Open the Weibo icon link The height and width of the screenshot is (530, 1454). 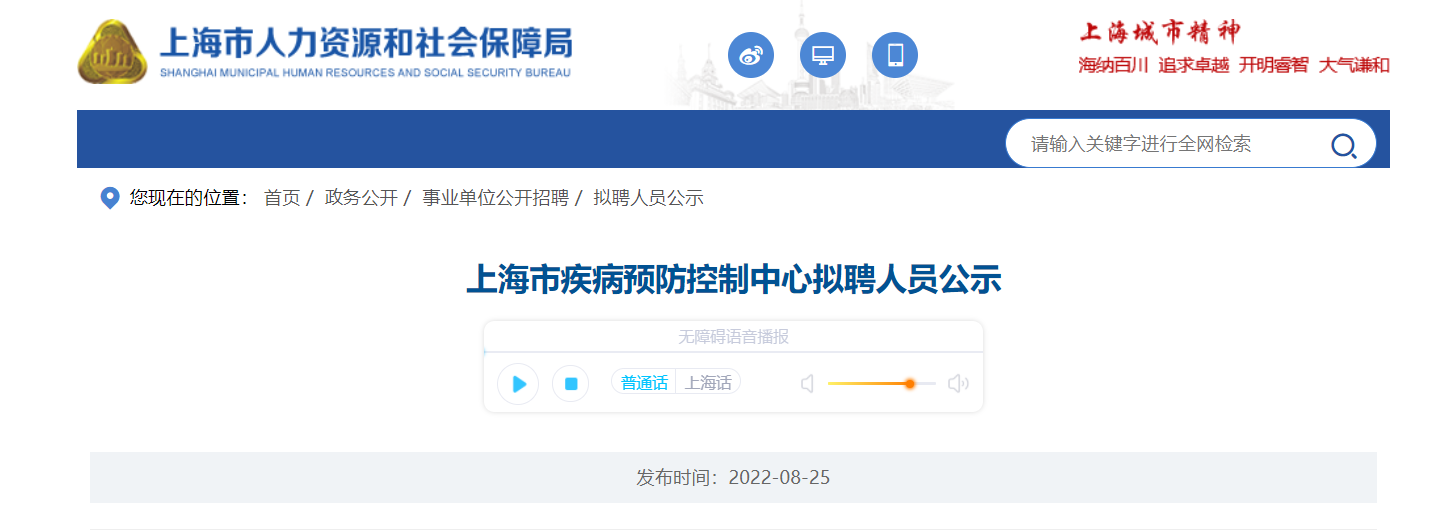click(751, 55)
